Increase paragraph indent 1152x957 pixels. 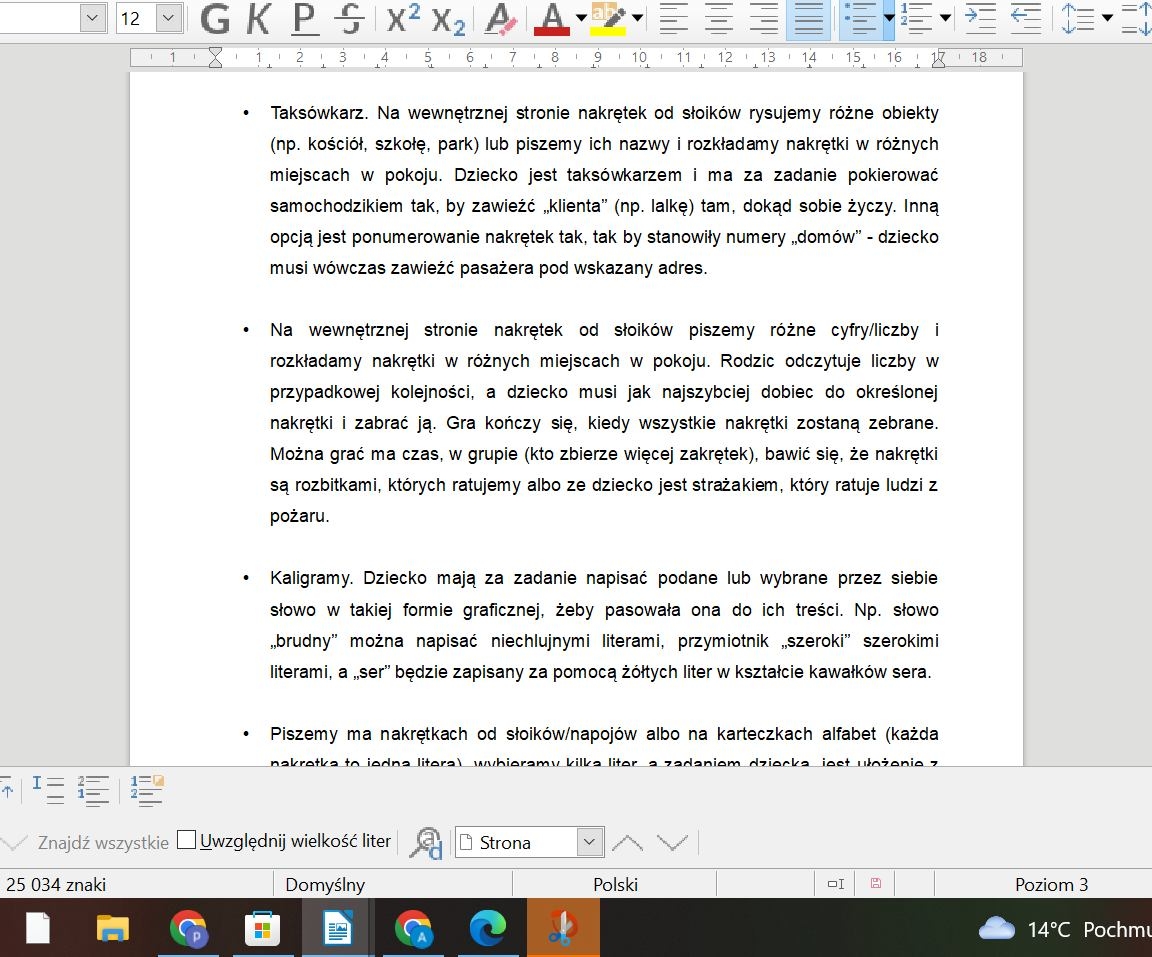(980, 18)
